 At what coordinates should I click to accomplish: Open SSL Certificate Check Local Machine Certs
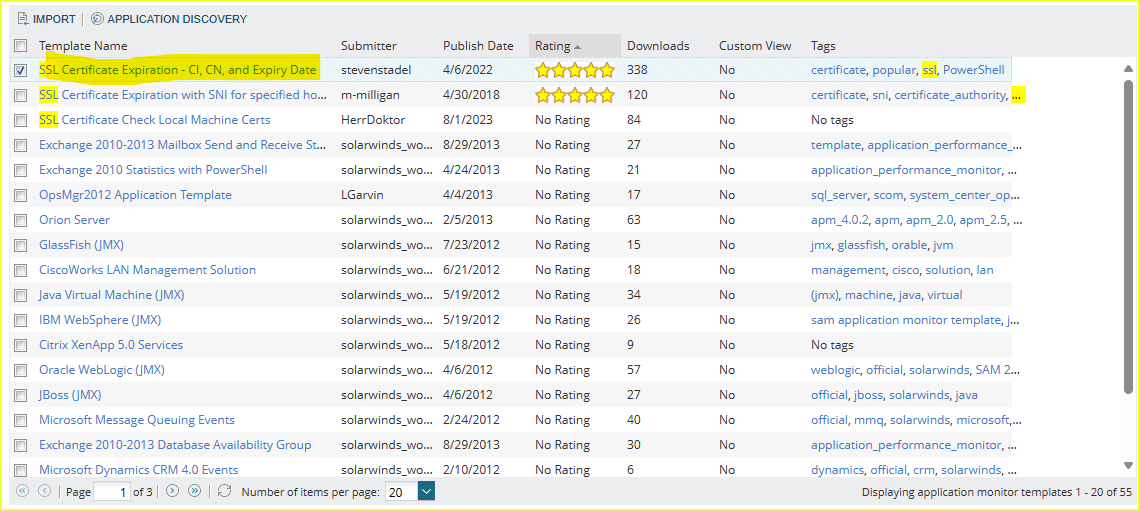[x=155, y=119]
